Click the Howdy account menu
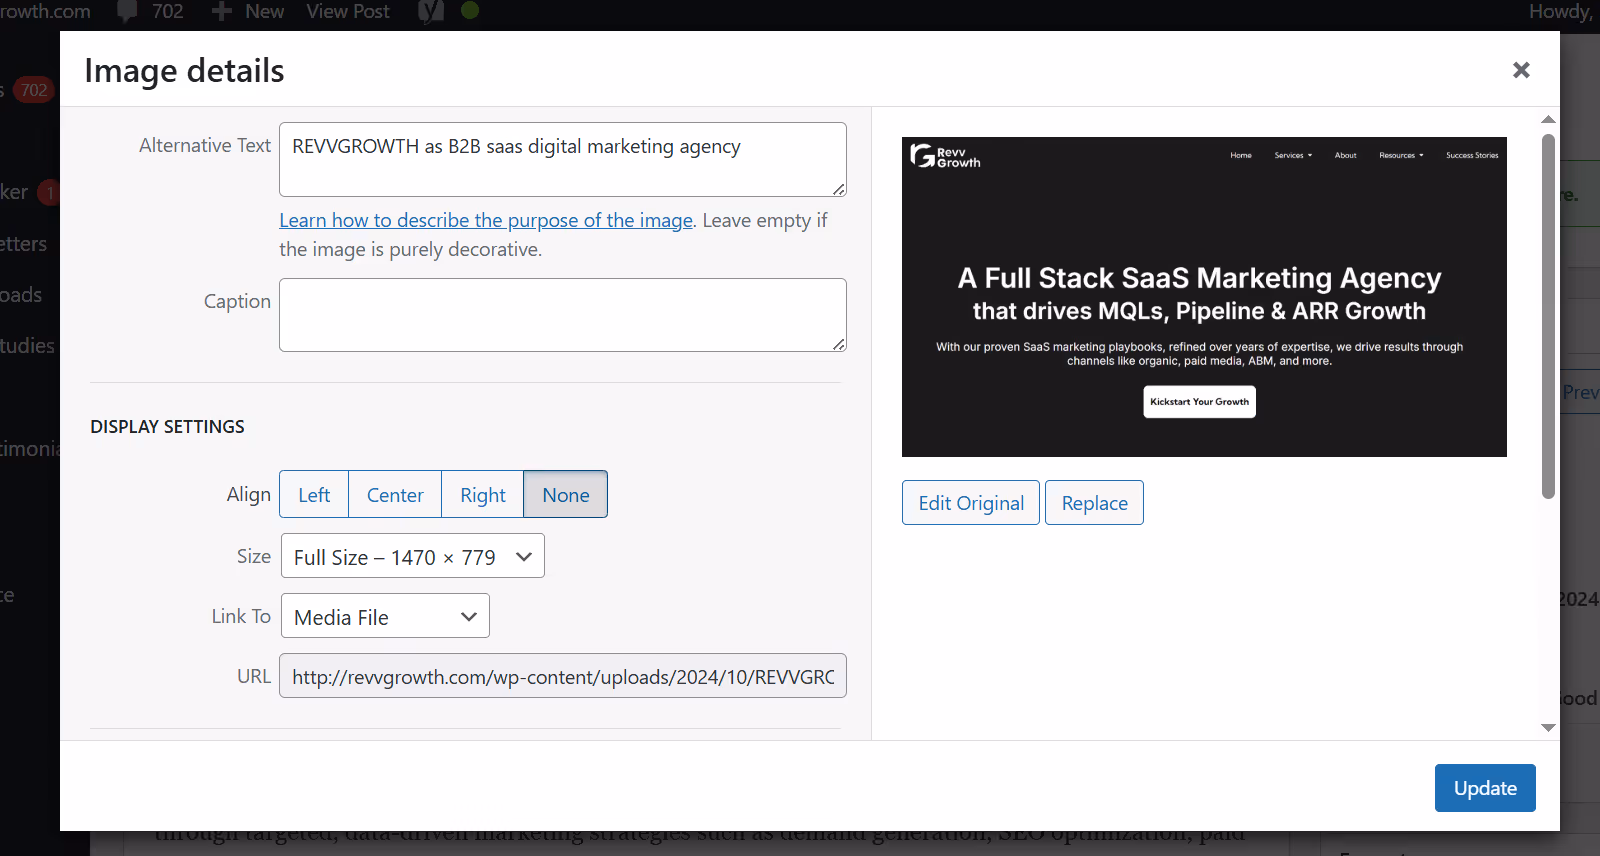Image resolution: width=1600 pixels, height=856 pixels. tap(1562, 11)
